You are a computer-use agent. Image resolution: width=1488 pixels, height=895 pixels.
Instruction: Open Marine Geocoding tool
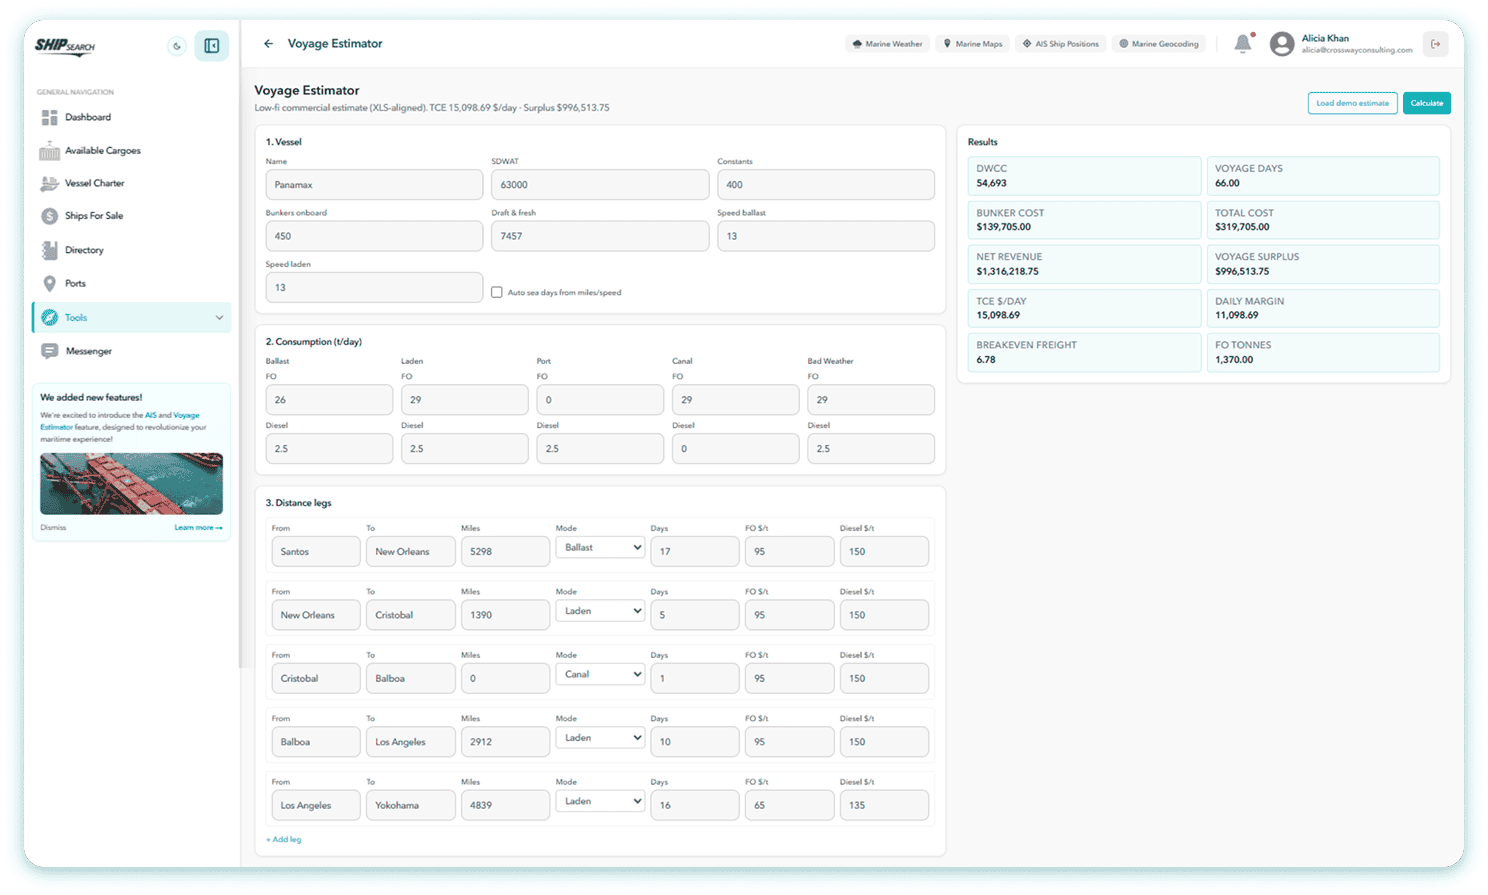click(1159, 44)
